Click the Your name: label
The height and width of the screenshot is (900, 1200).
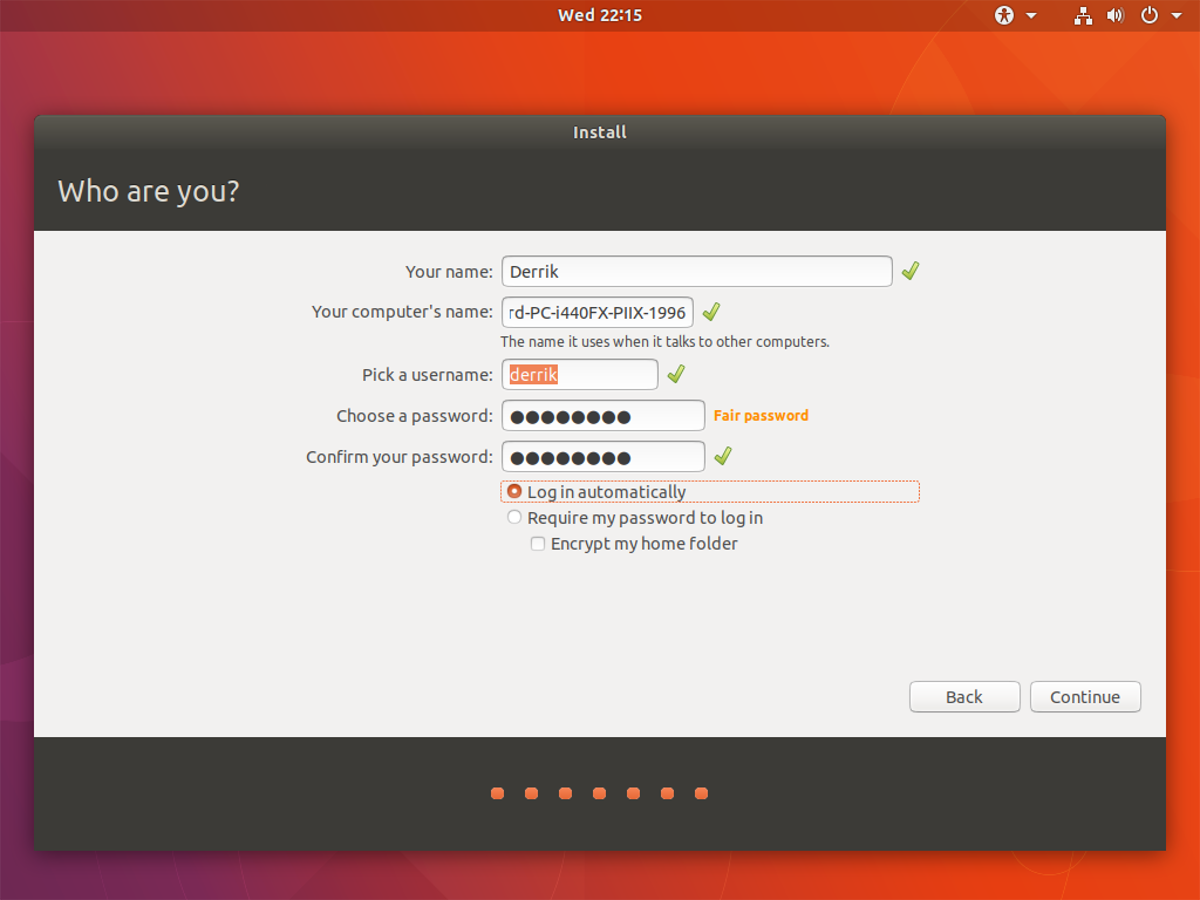point(449,271)
